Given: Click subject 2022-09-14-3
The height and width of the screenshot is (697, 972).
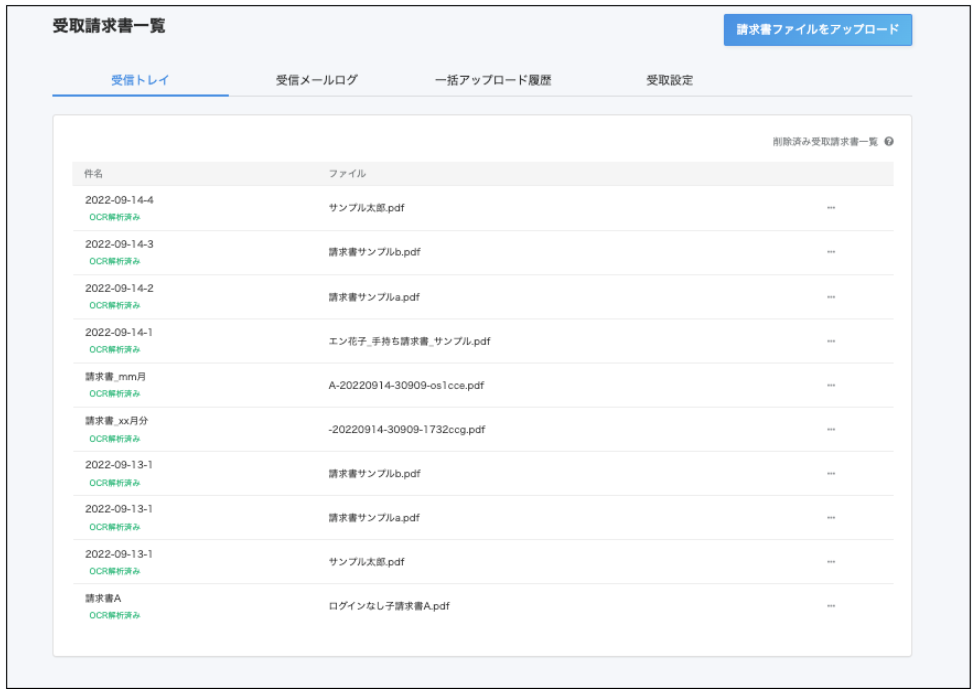Looking at the screenshot, I should click(x=119, y=244).
